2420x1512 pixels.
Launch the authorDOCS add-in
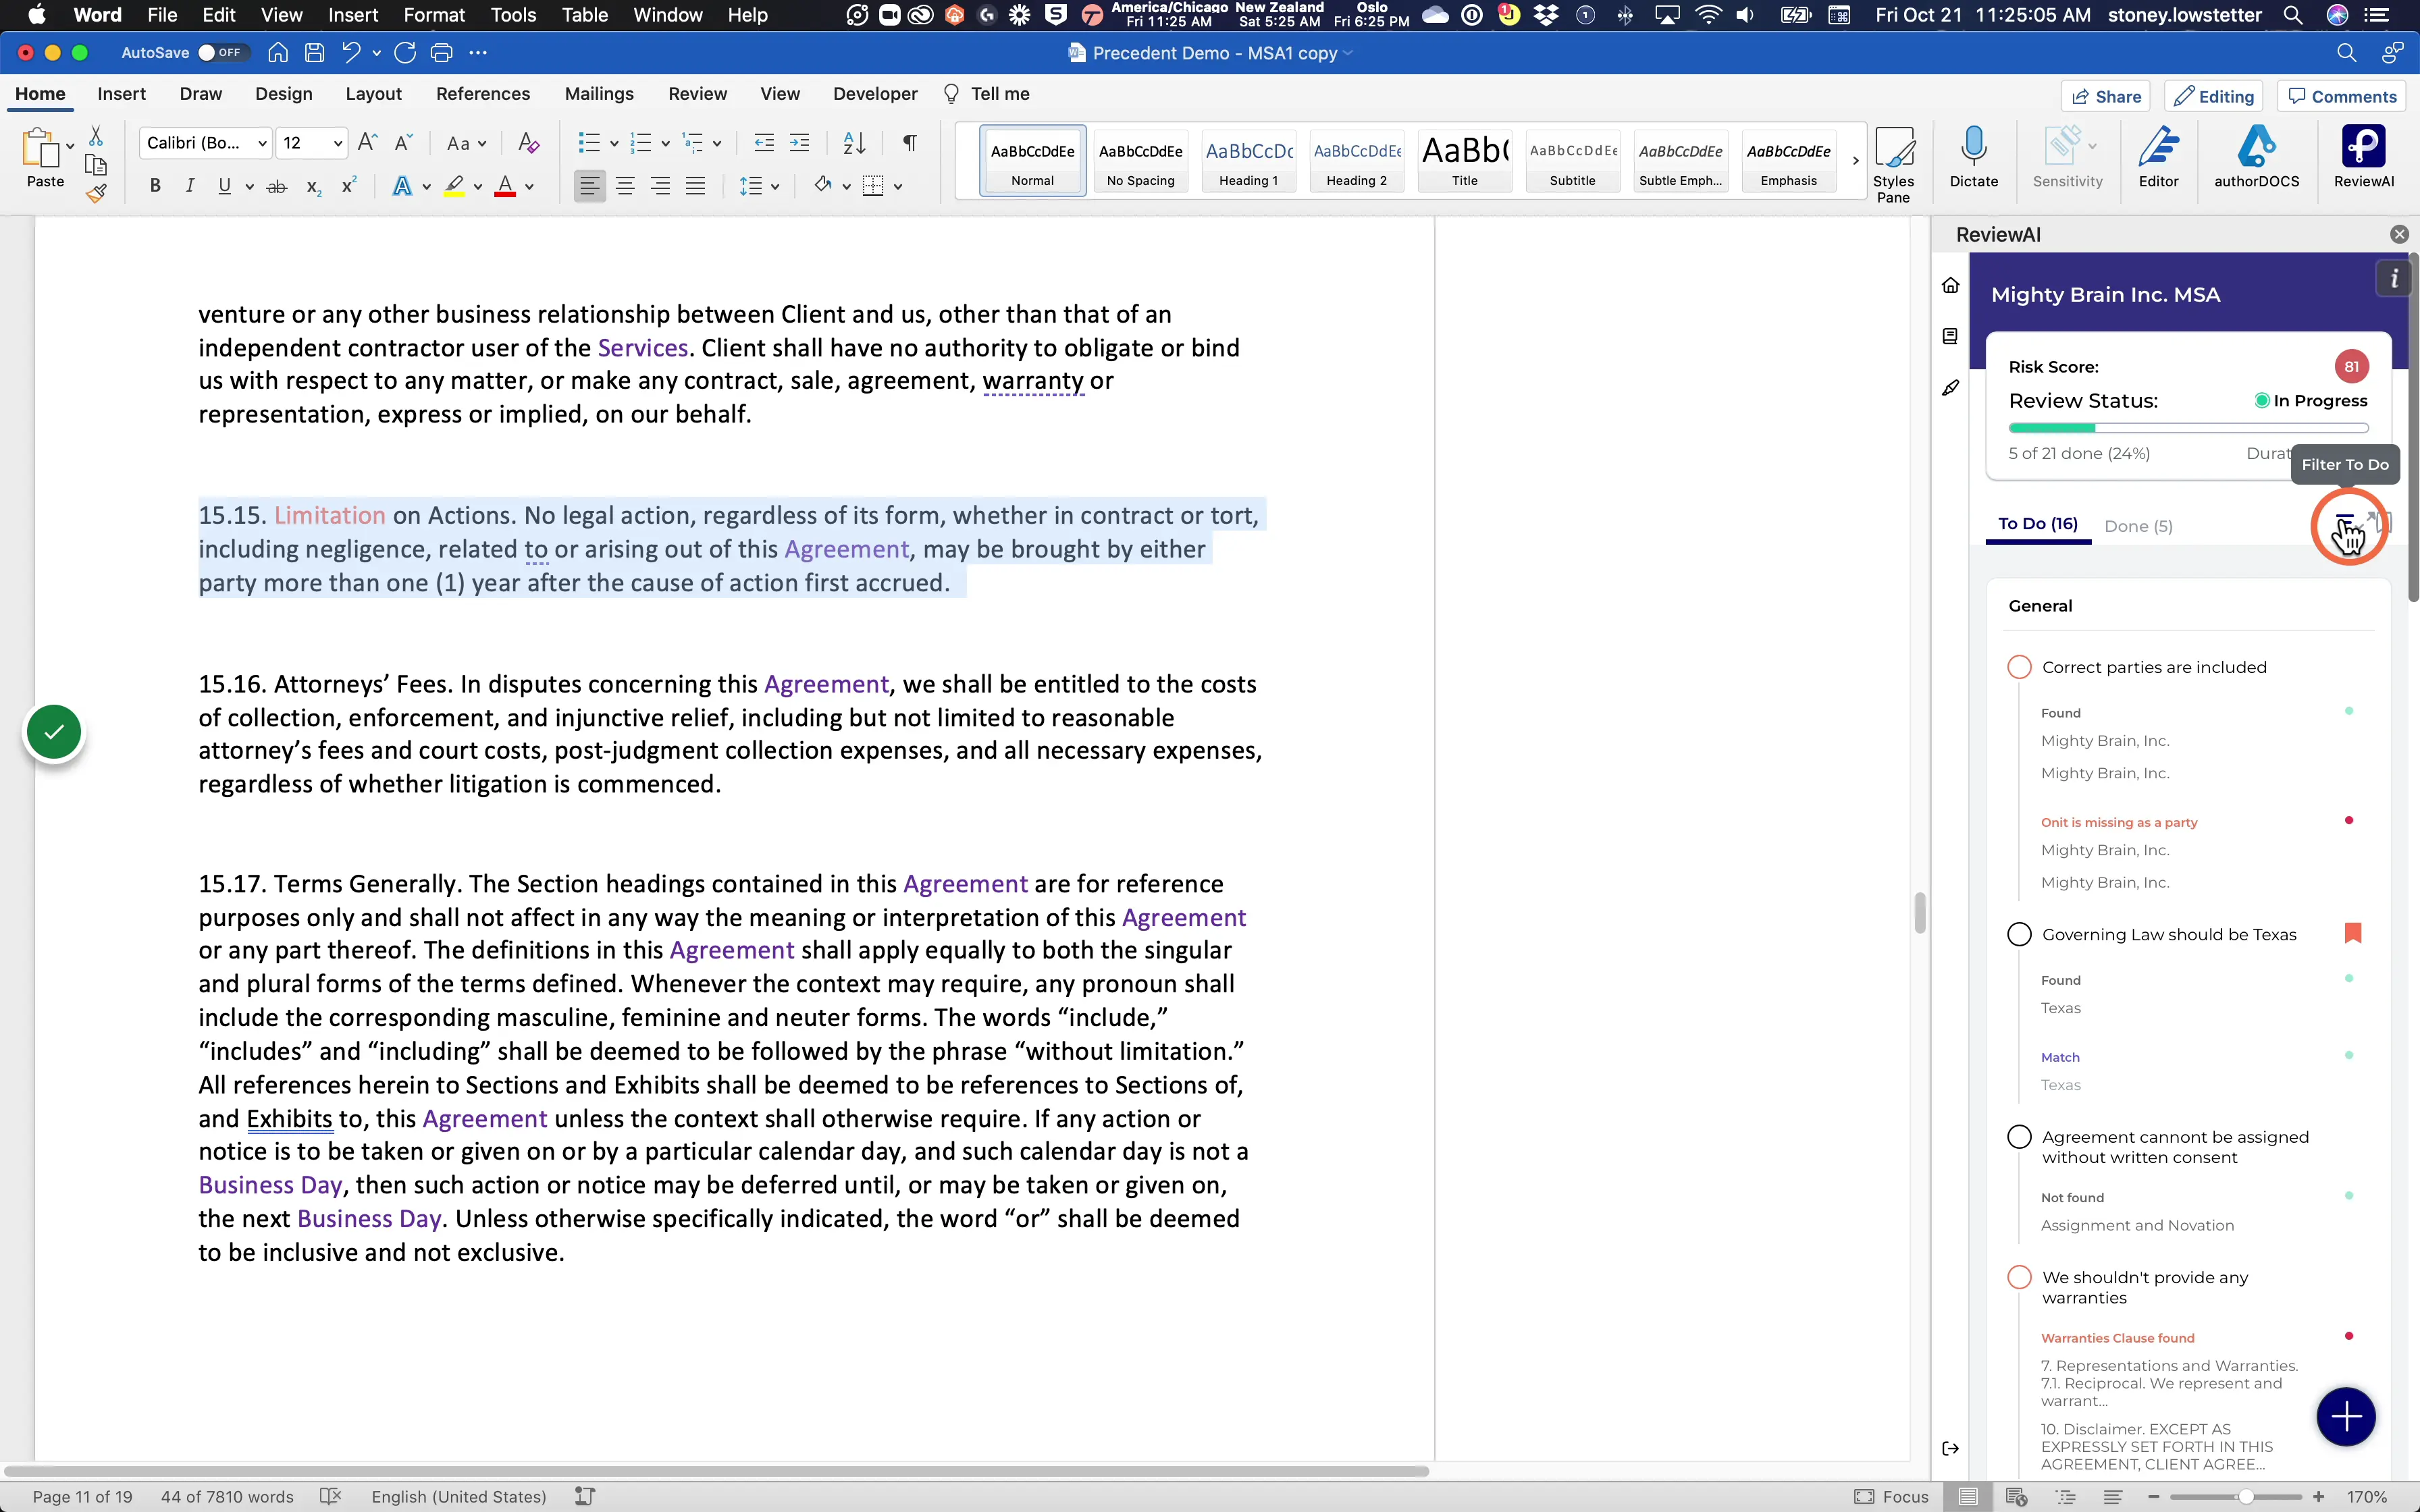tap(2256, 157)
